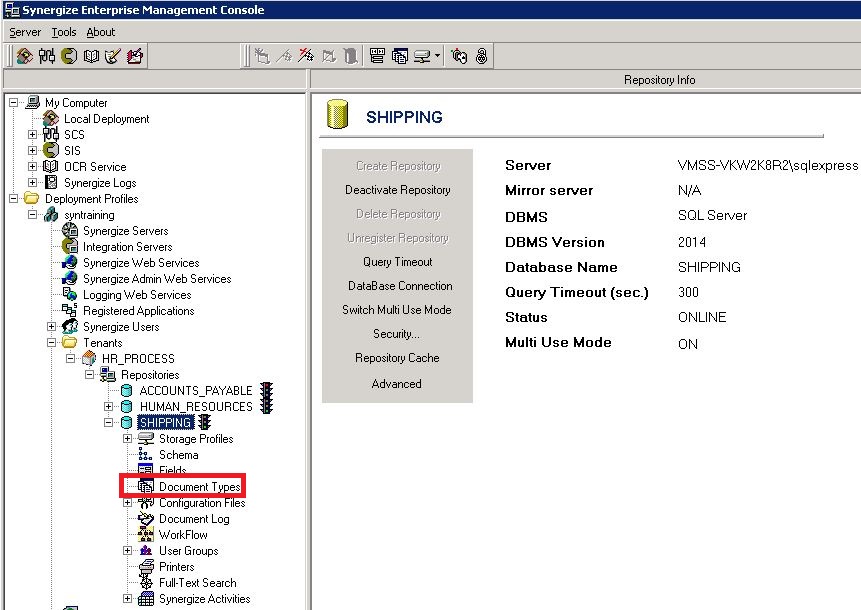This screenshot has width=861, height=610.
Task: Click the red notebook-and-pen toolbar icon
Action: point(135,56)
